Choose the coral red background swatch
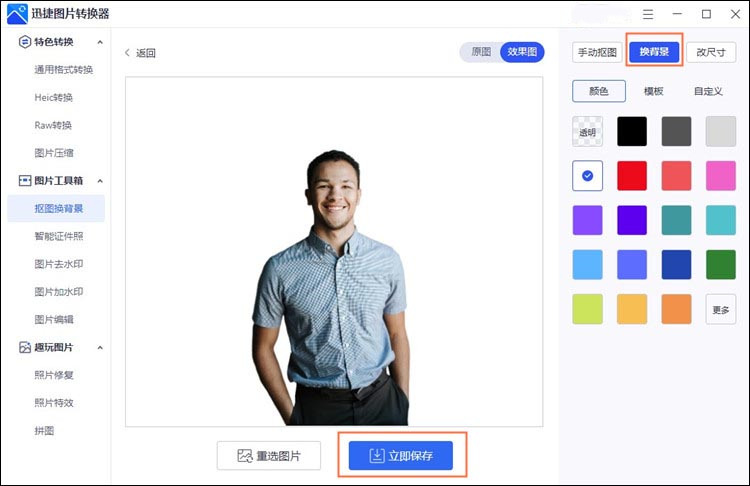This screenshot has height=486, width=750. (x=676, y=176)
